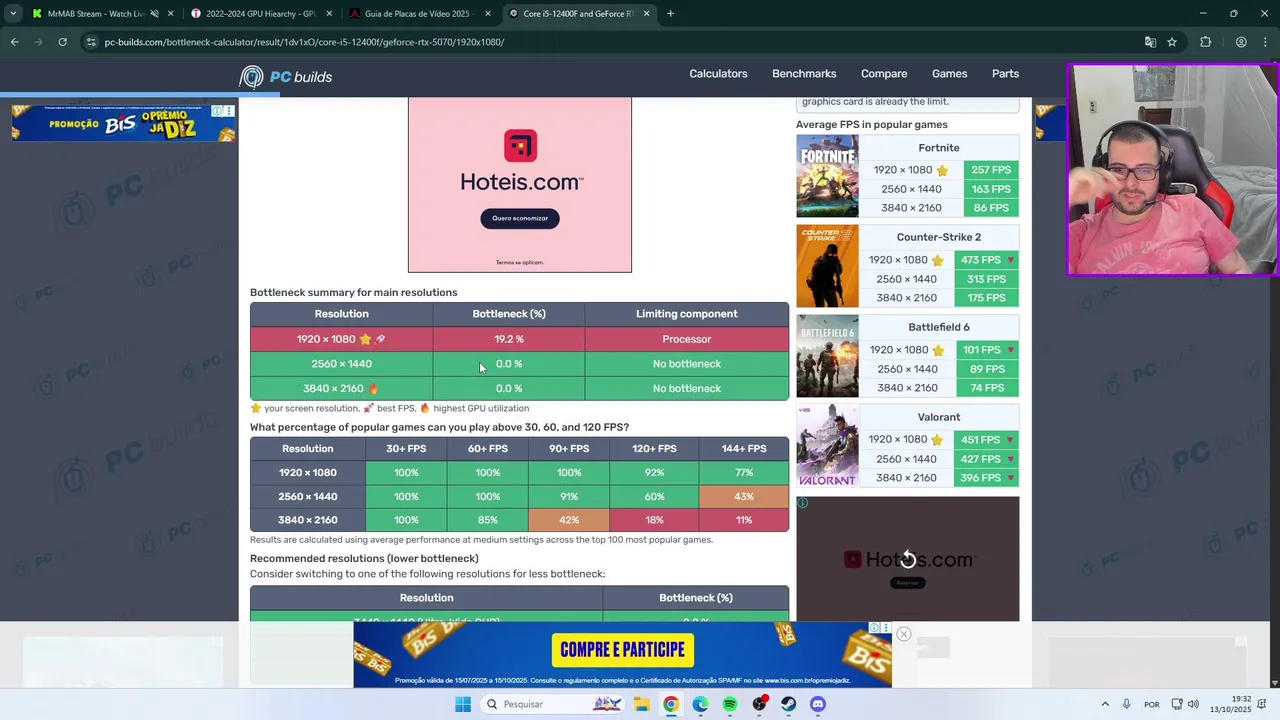1280x720 pixels.
Task: Open the Compare menu
Action: pos(884,74)
